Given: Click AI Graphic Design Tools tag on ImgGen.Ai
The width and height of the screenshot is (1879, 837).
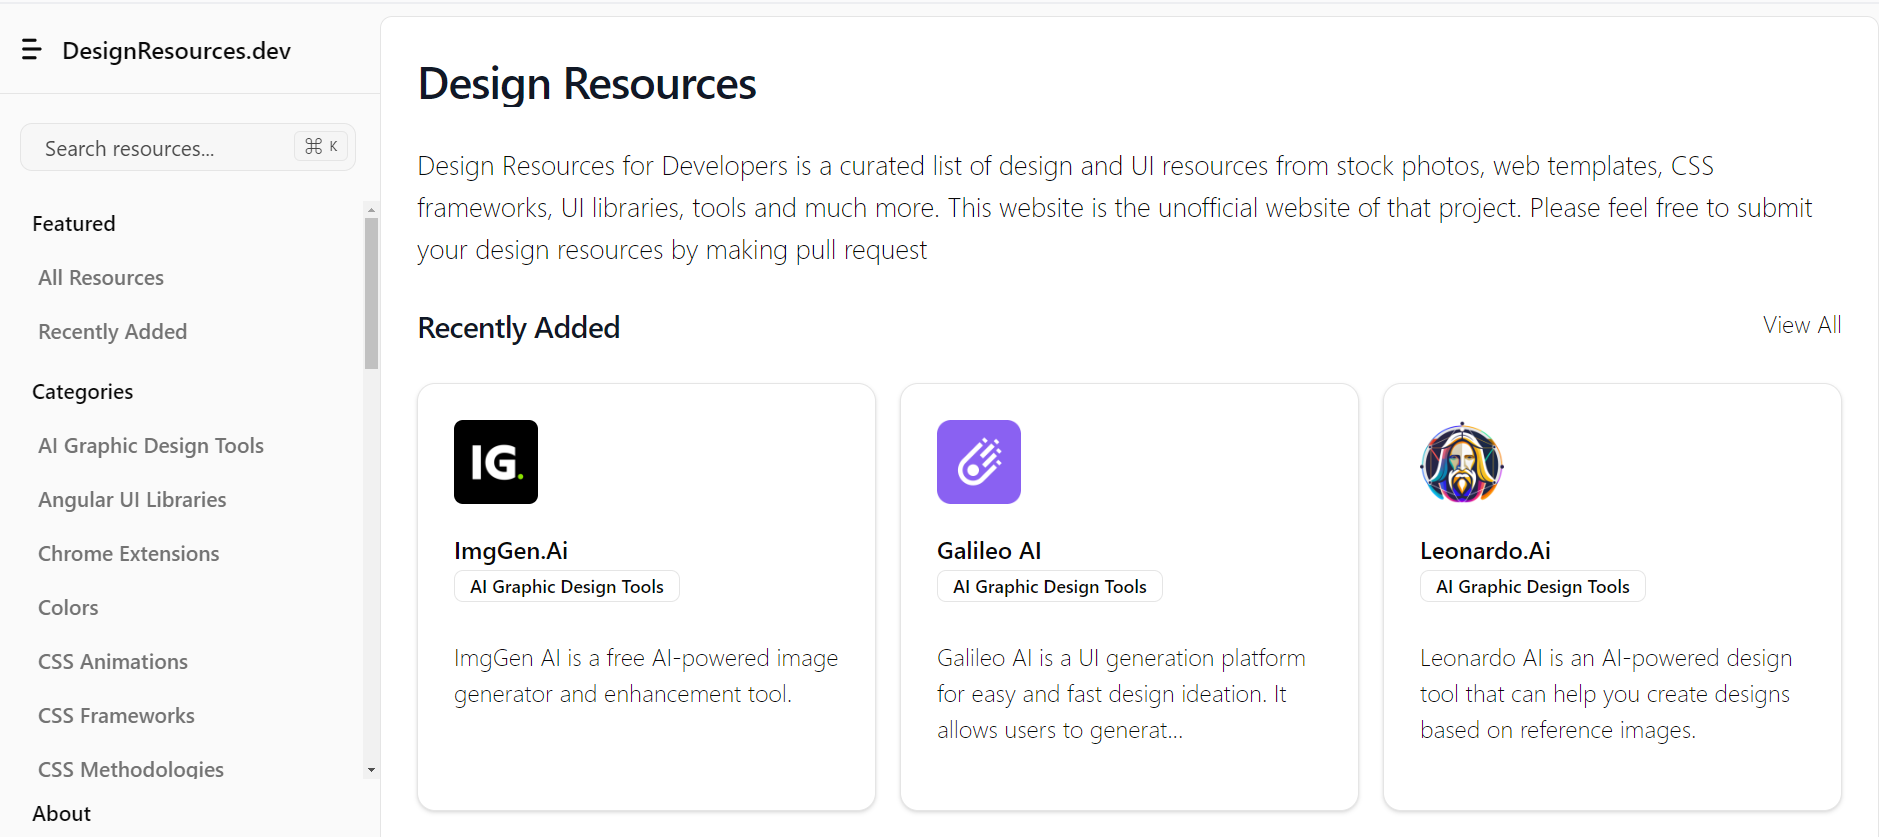Looking at the screenshot, I should pyautogui.click(x=567, y=587).
